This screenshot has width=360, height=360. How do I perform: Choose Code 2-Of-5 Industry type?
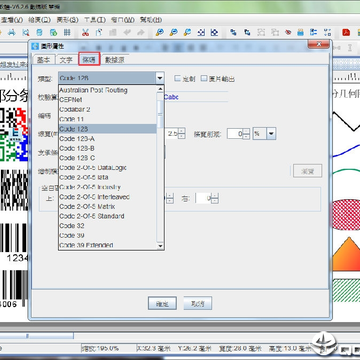(107, 187)
